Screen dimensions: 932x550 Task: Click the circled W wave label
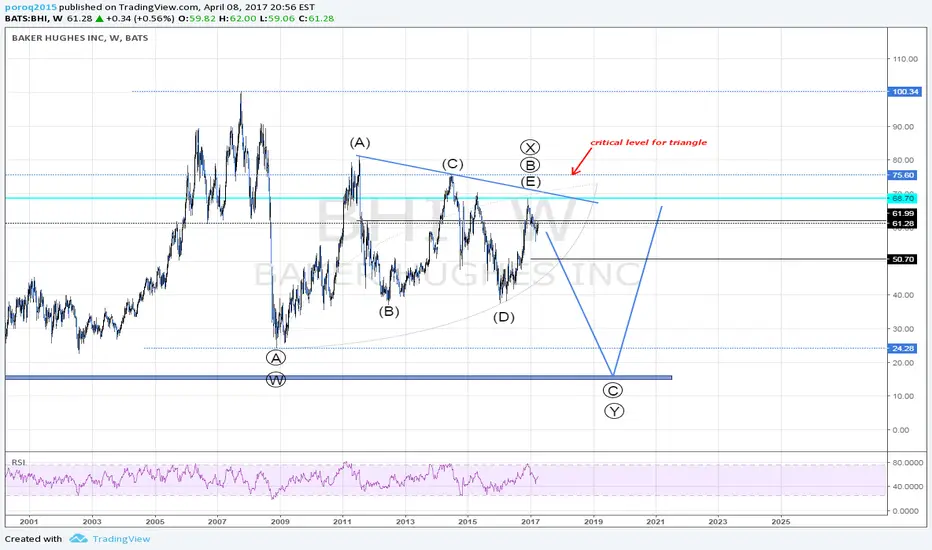276,379
